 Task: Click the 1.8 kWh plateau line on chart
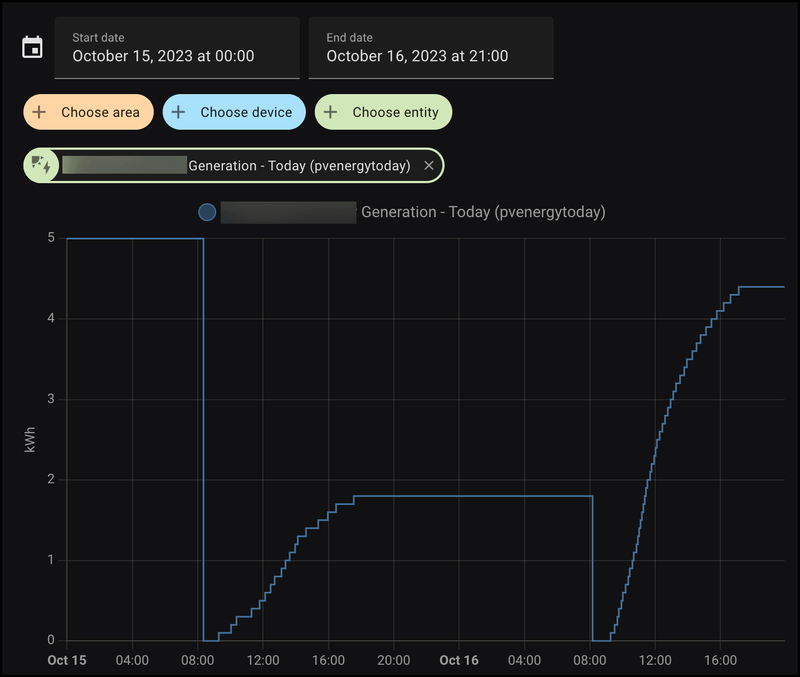point(473,496)
